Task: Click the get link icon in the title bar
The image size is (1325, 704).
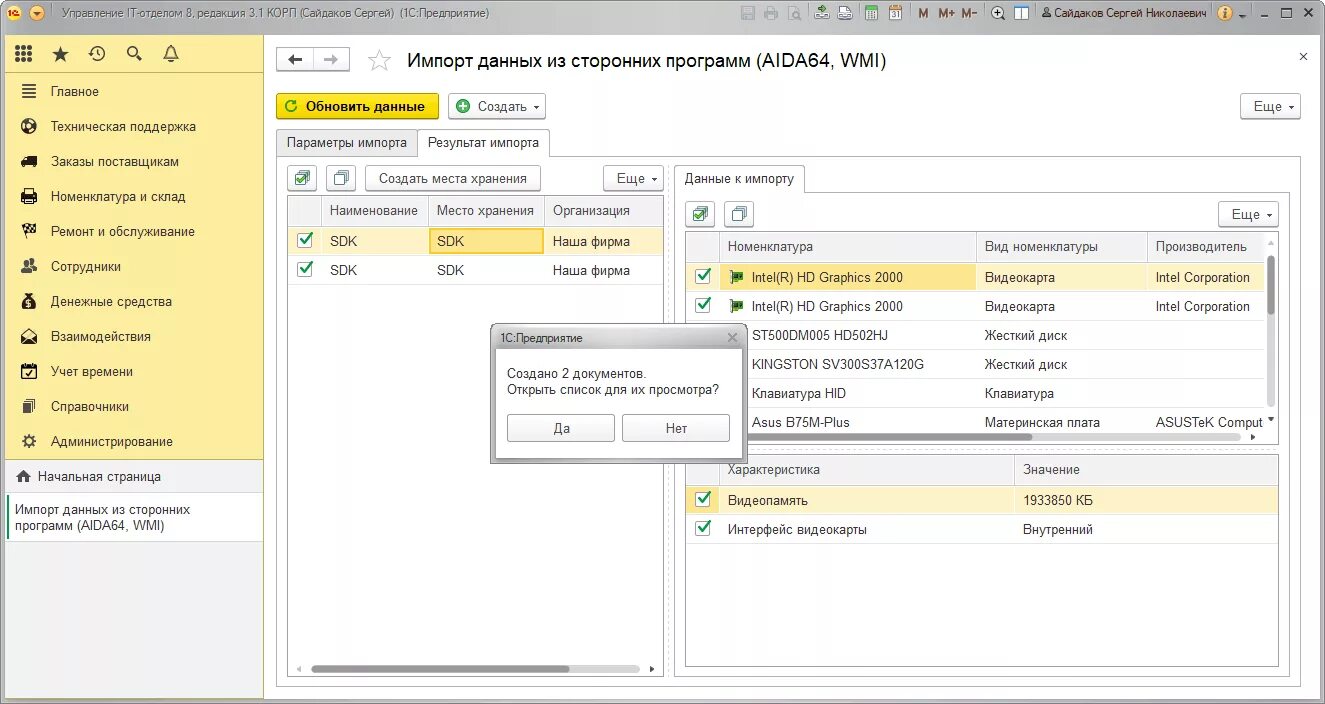Action: 821,13
